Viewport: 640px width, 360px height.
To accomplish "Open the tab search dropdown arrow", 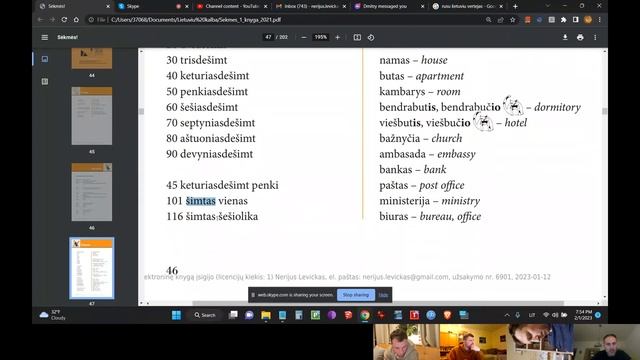I will coord(548,6).
